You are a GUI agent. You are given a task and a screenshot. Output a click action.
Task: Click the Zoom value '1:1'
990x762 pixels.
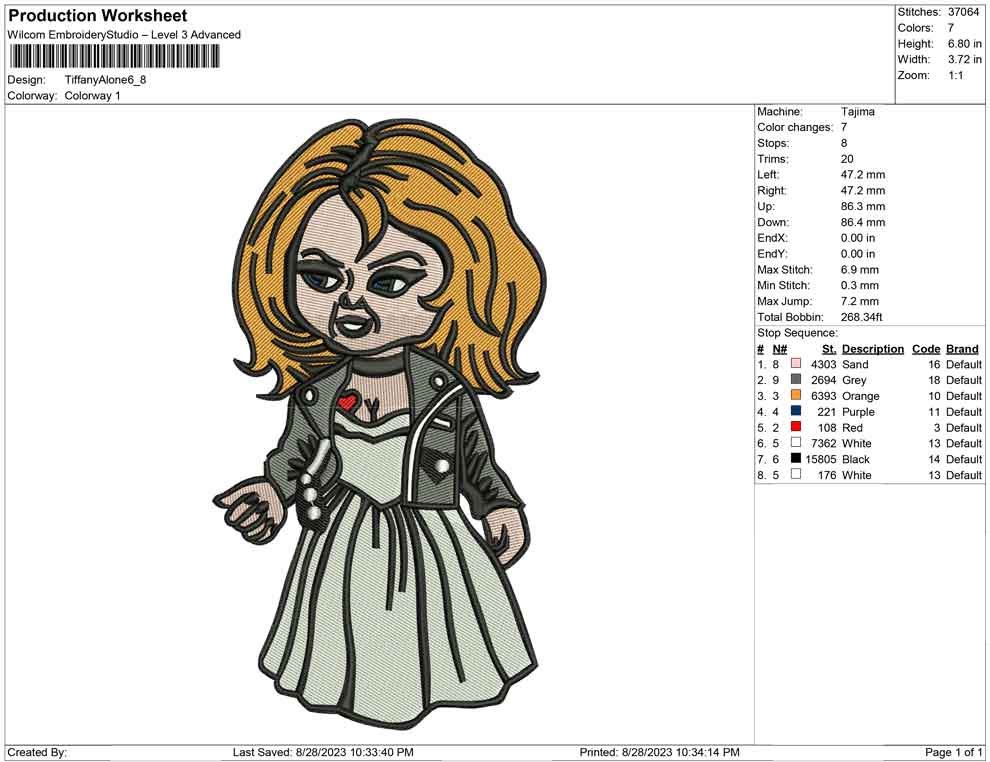(x=955, y=75)
